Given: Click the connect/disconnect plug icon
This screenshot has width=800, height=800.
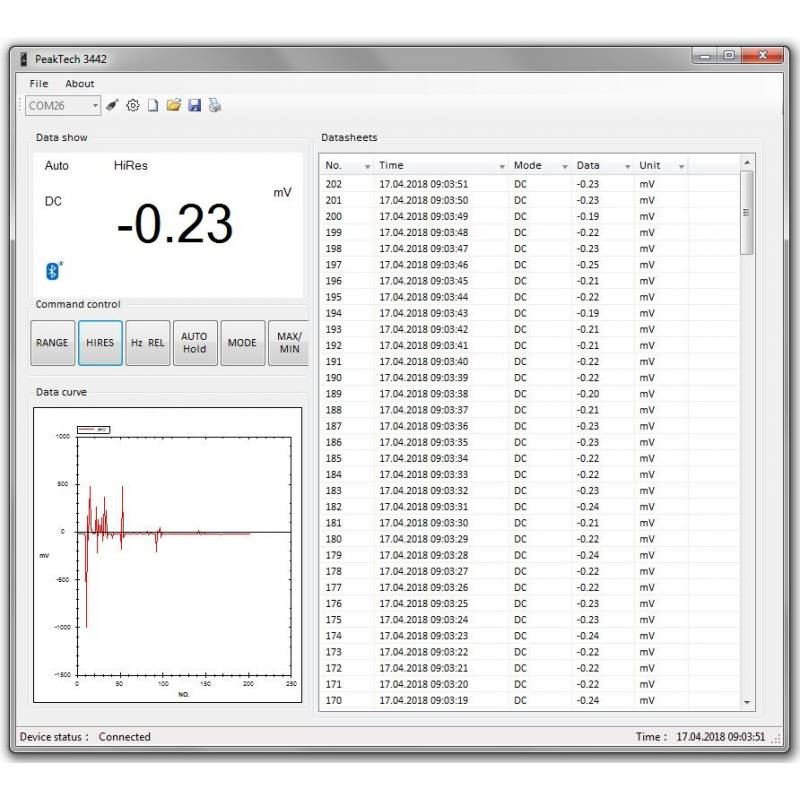Looking at the screenshot, I should pos(113,105).
